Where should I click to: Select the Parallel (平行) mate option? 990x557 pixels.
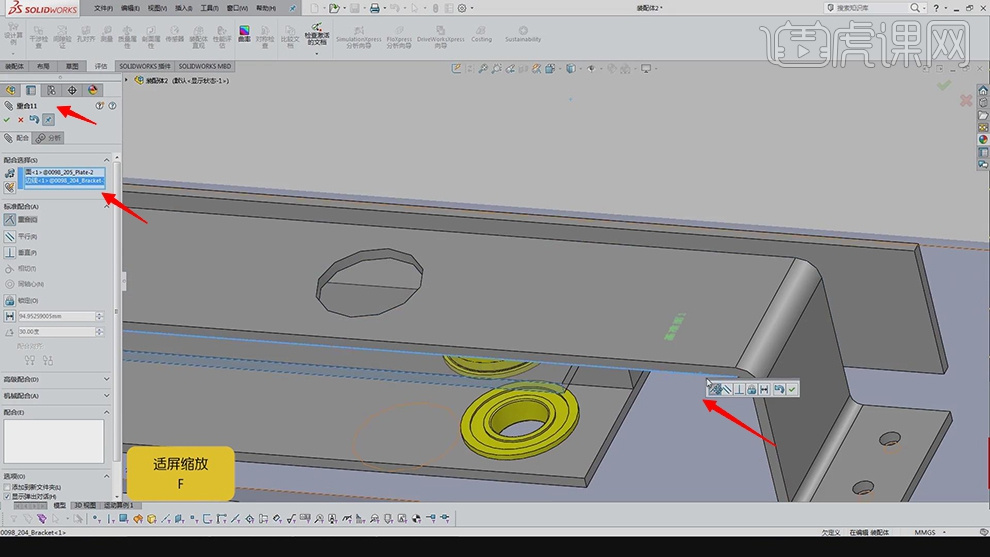click(x=10, y=236)
